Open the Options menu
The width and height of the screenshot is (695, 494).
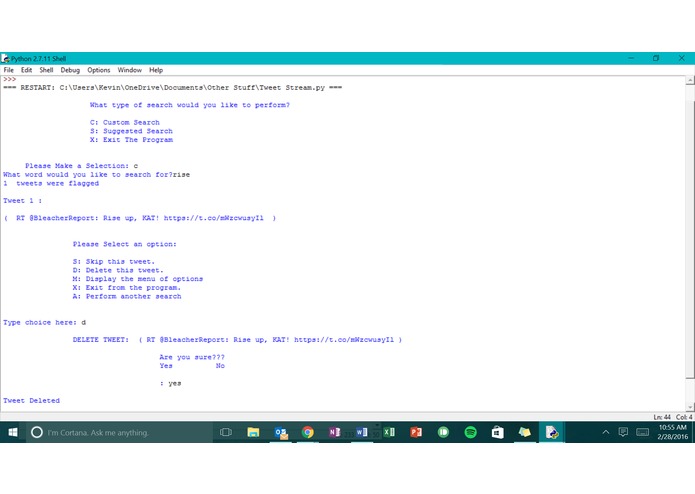98,70
